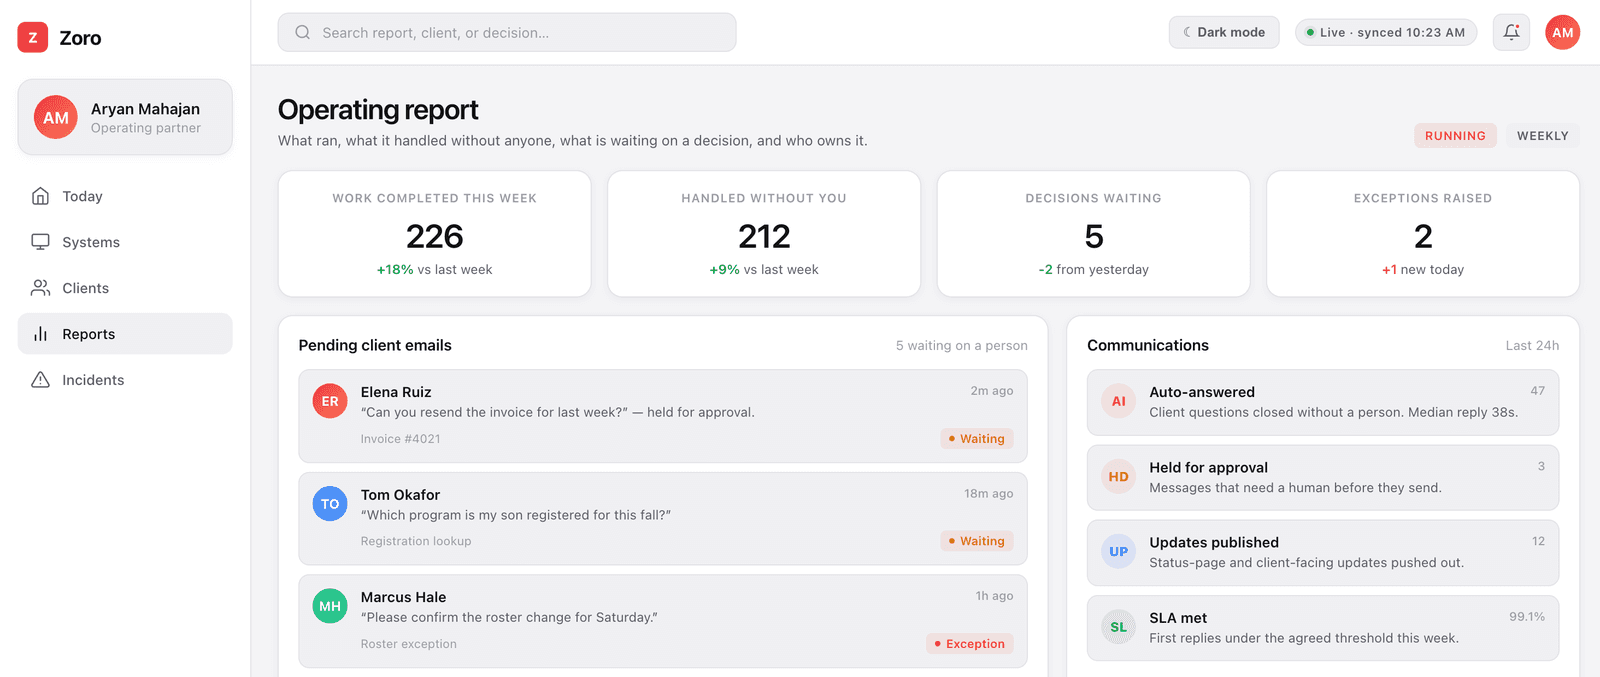
Task: Click the Invoice #4021 label
Action: [400, 439]
